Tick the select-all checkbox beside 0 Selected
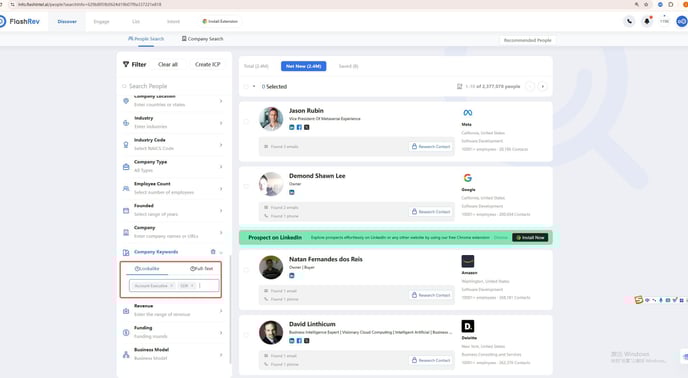Screen dimensions: 688x378 pyautogui.click(x=246, y=86)
